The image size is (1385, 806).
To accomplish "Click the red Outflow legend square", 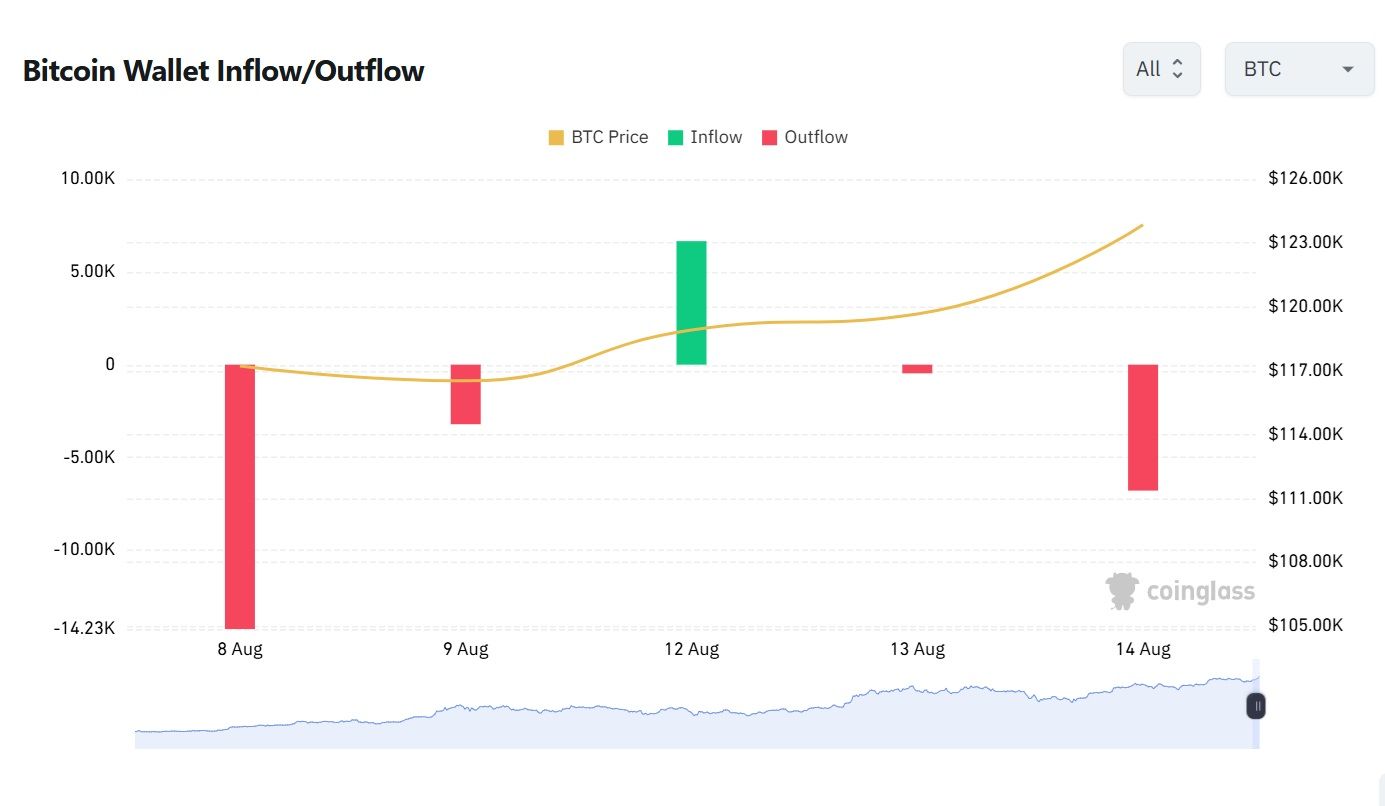I will point(767,136).
